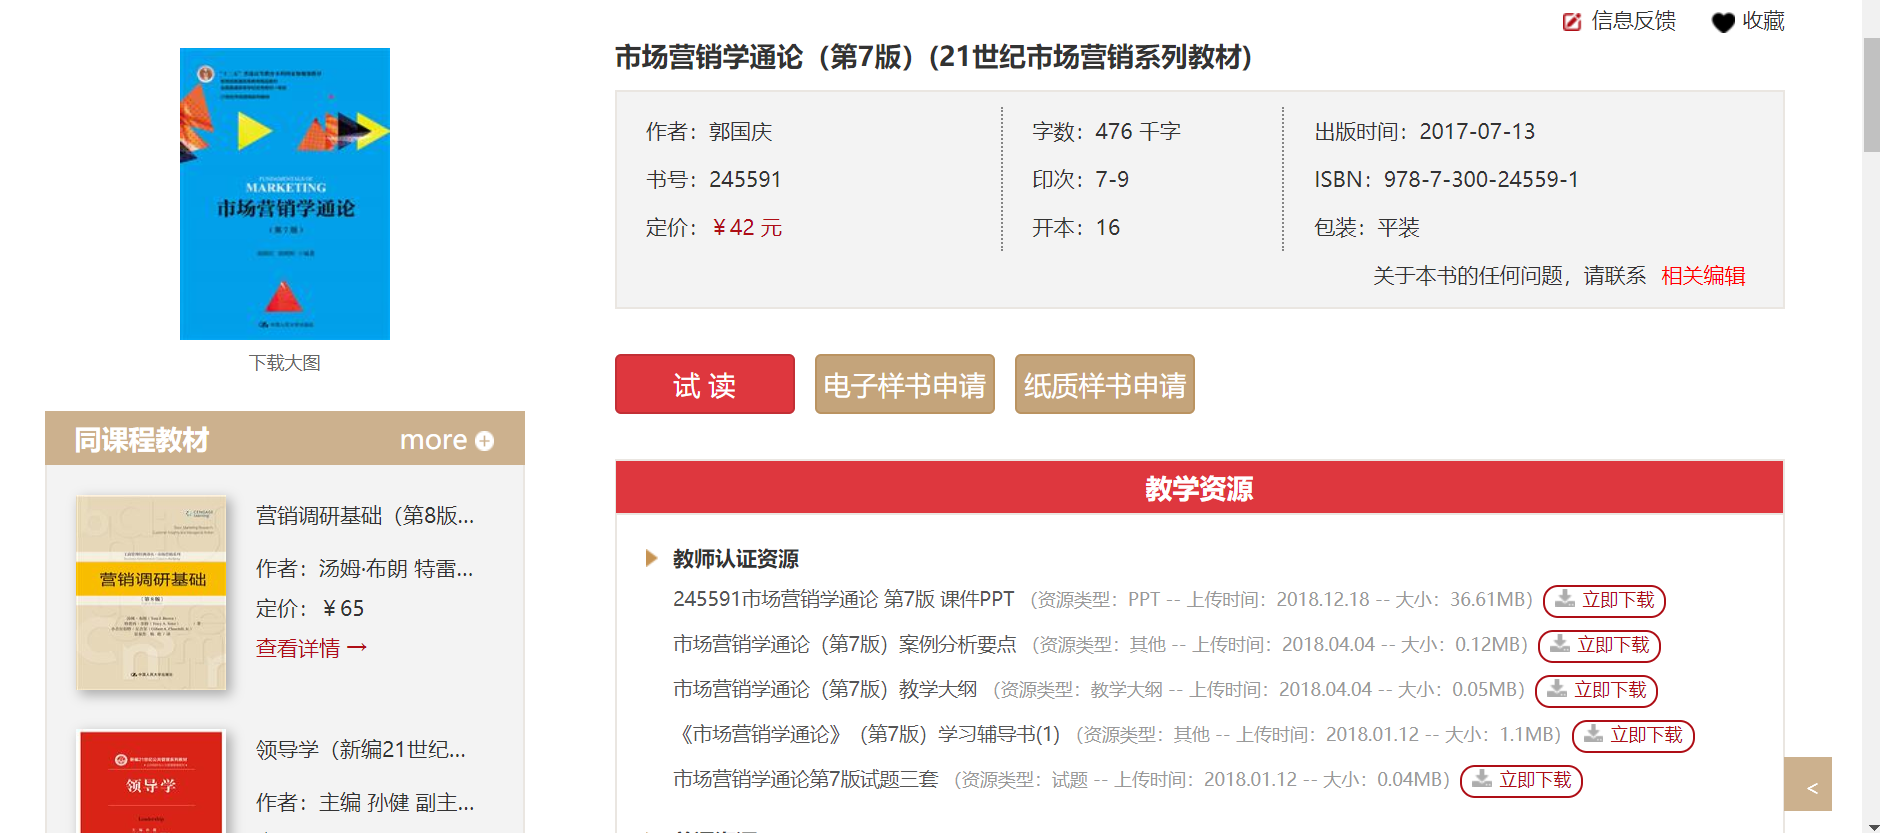This screenshot has height=833, width=1880.
Task: Click download icon for 试题三套 resource
Action: point(1482,779)
